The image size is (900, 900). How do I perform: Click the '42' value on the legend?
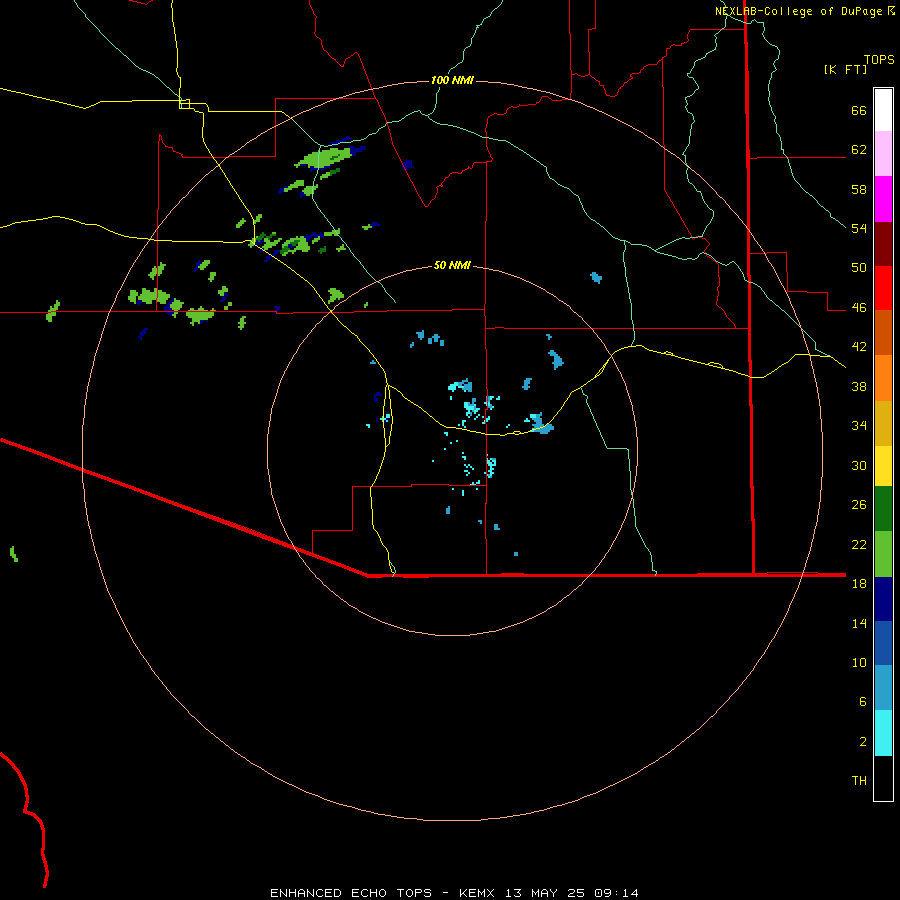point(859,347)
